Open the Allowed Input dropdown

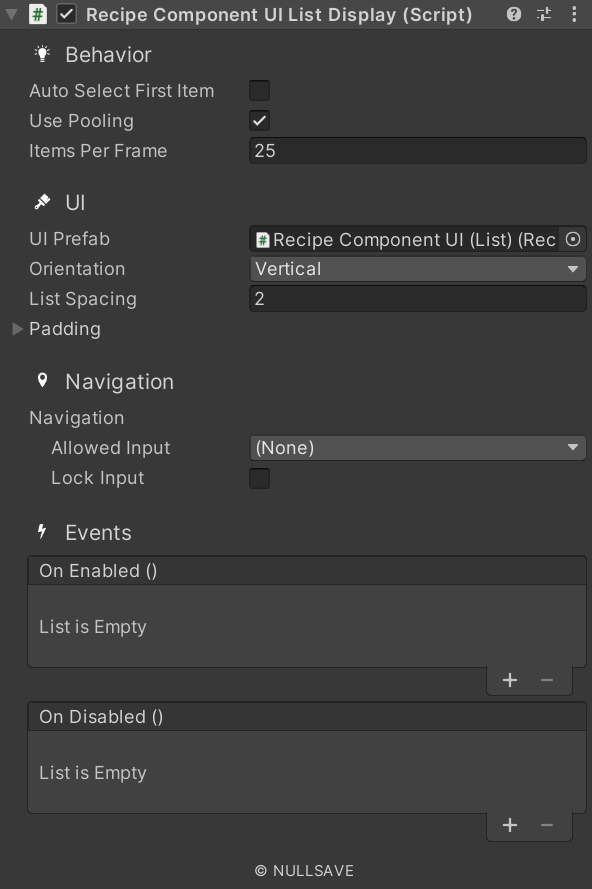point(417,447)
